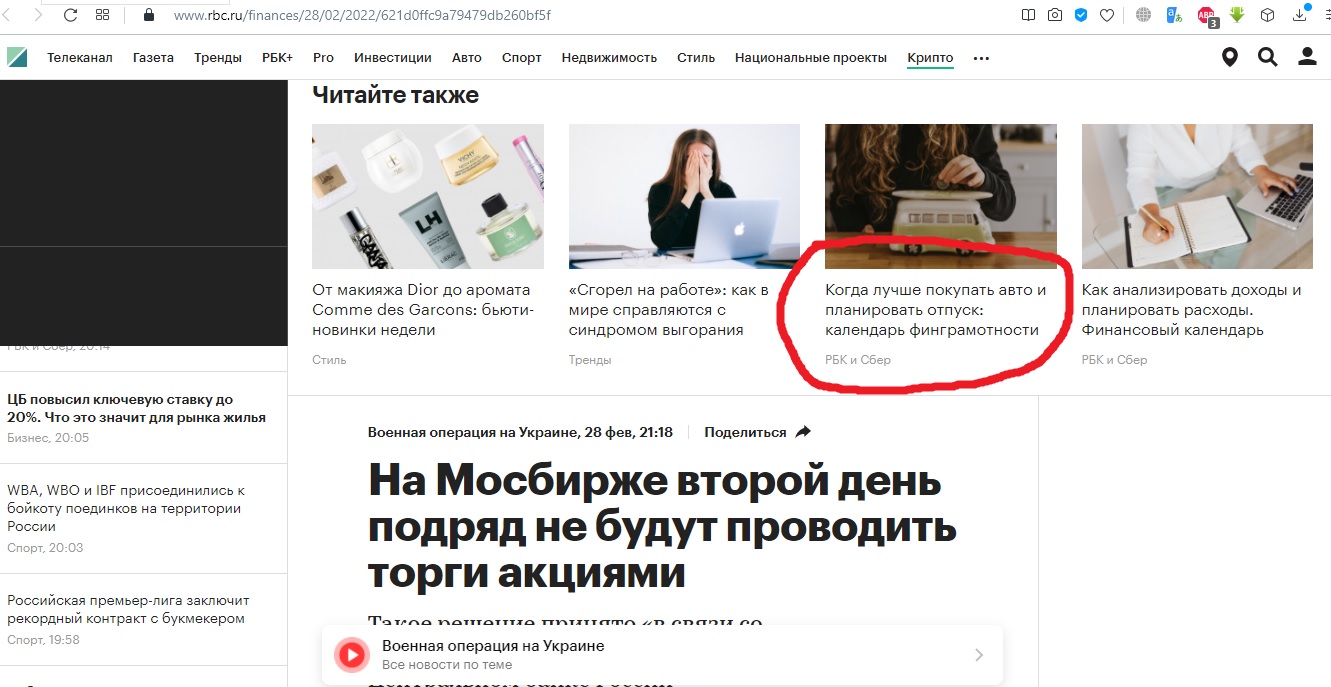This screenshot has height=687, width=1331.
Task: Open the article about buying auto and vacation
Action: 935,310
